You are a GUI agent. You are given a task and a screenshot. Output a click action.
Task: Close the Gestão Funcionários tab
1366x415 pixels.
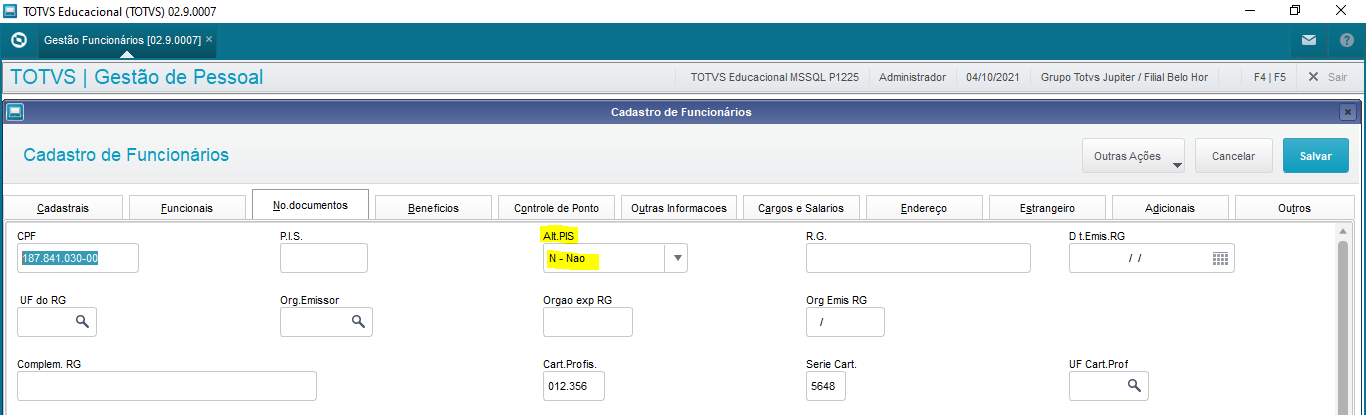click(x=209, y=40)
